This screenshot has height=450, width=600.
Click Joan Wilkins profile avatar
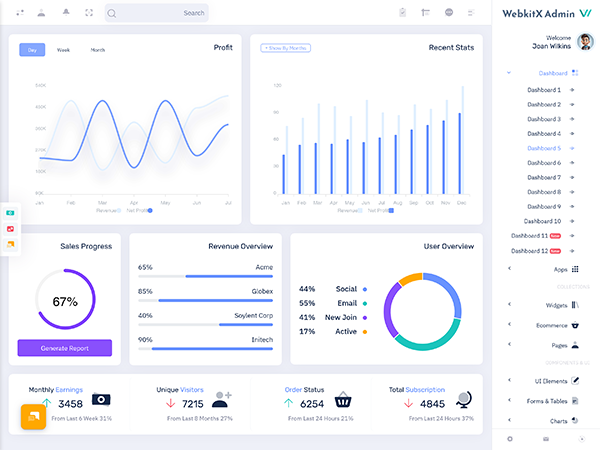click(585, 41)
